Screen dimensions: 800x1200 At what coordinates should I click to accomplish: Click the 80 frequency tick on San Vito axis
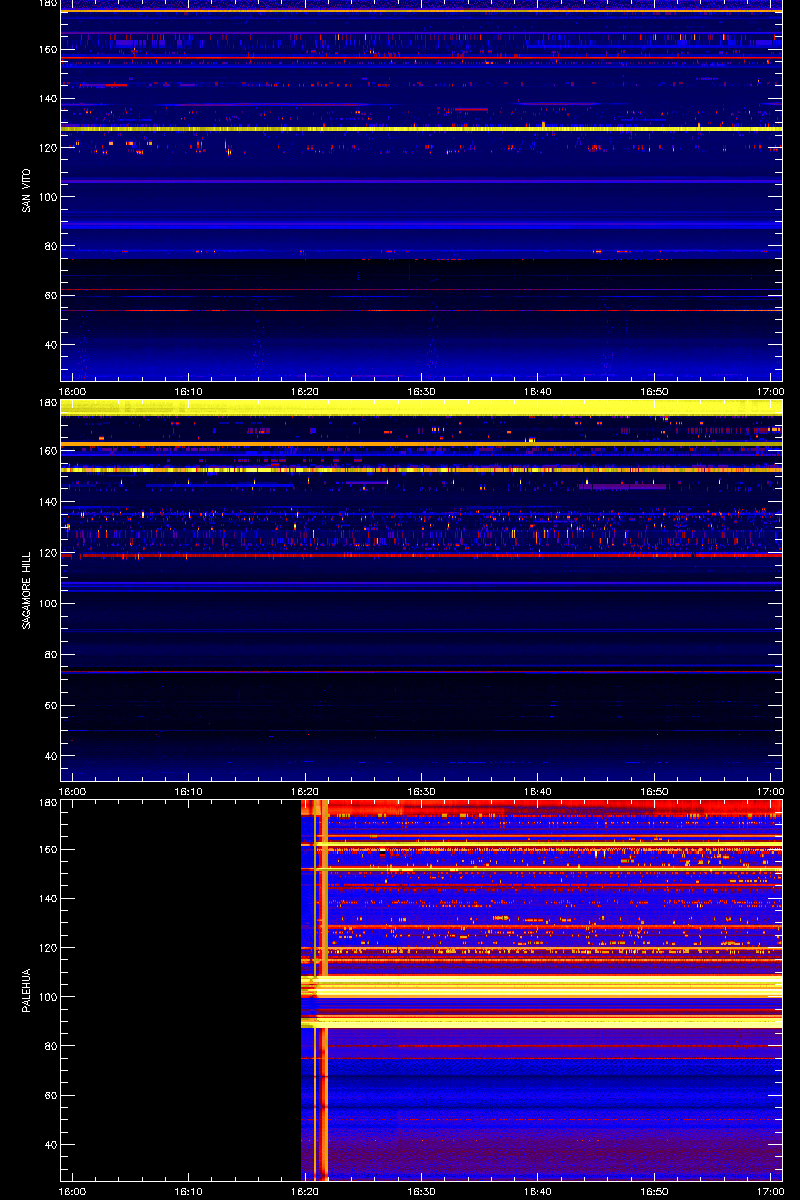click(x=50, y=246)
